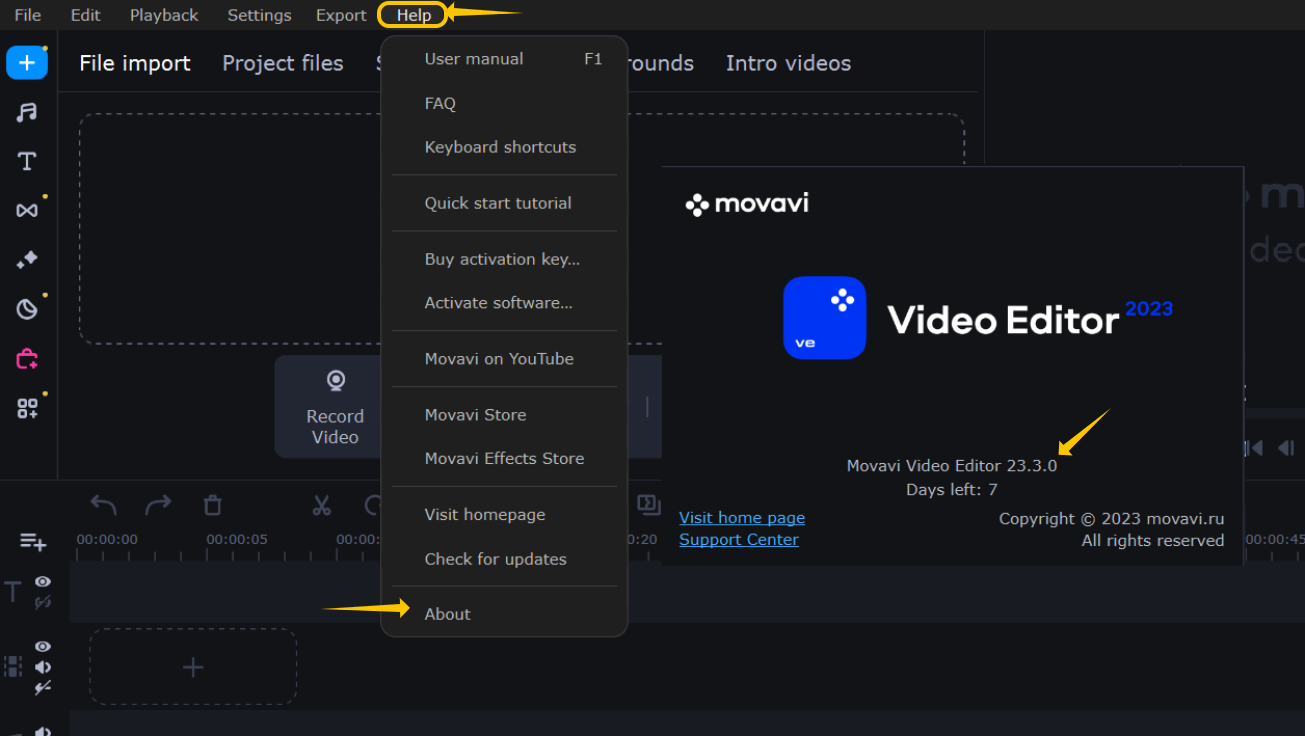
Task: Open the Titles text tool
Action: [27, 161]
